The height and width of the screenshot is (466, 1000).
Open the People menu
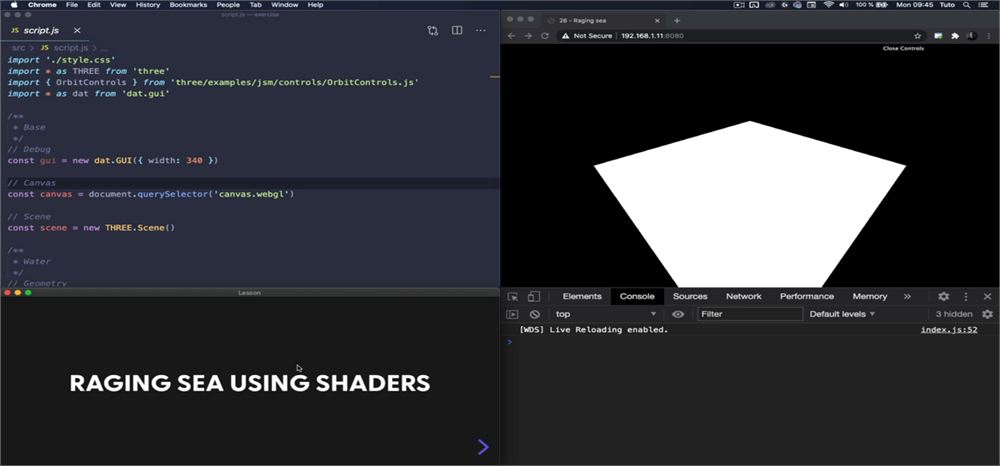(x=228, y=4)
